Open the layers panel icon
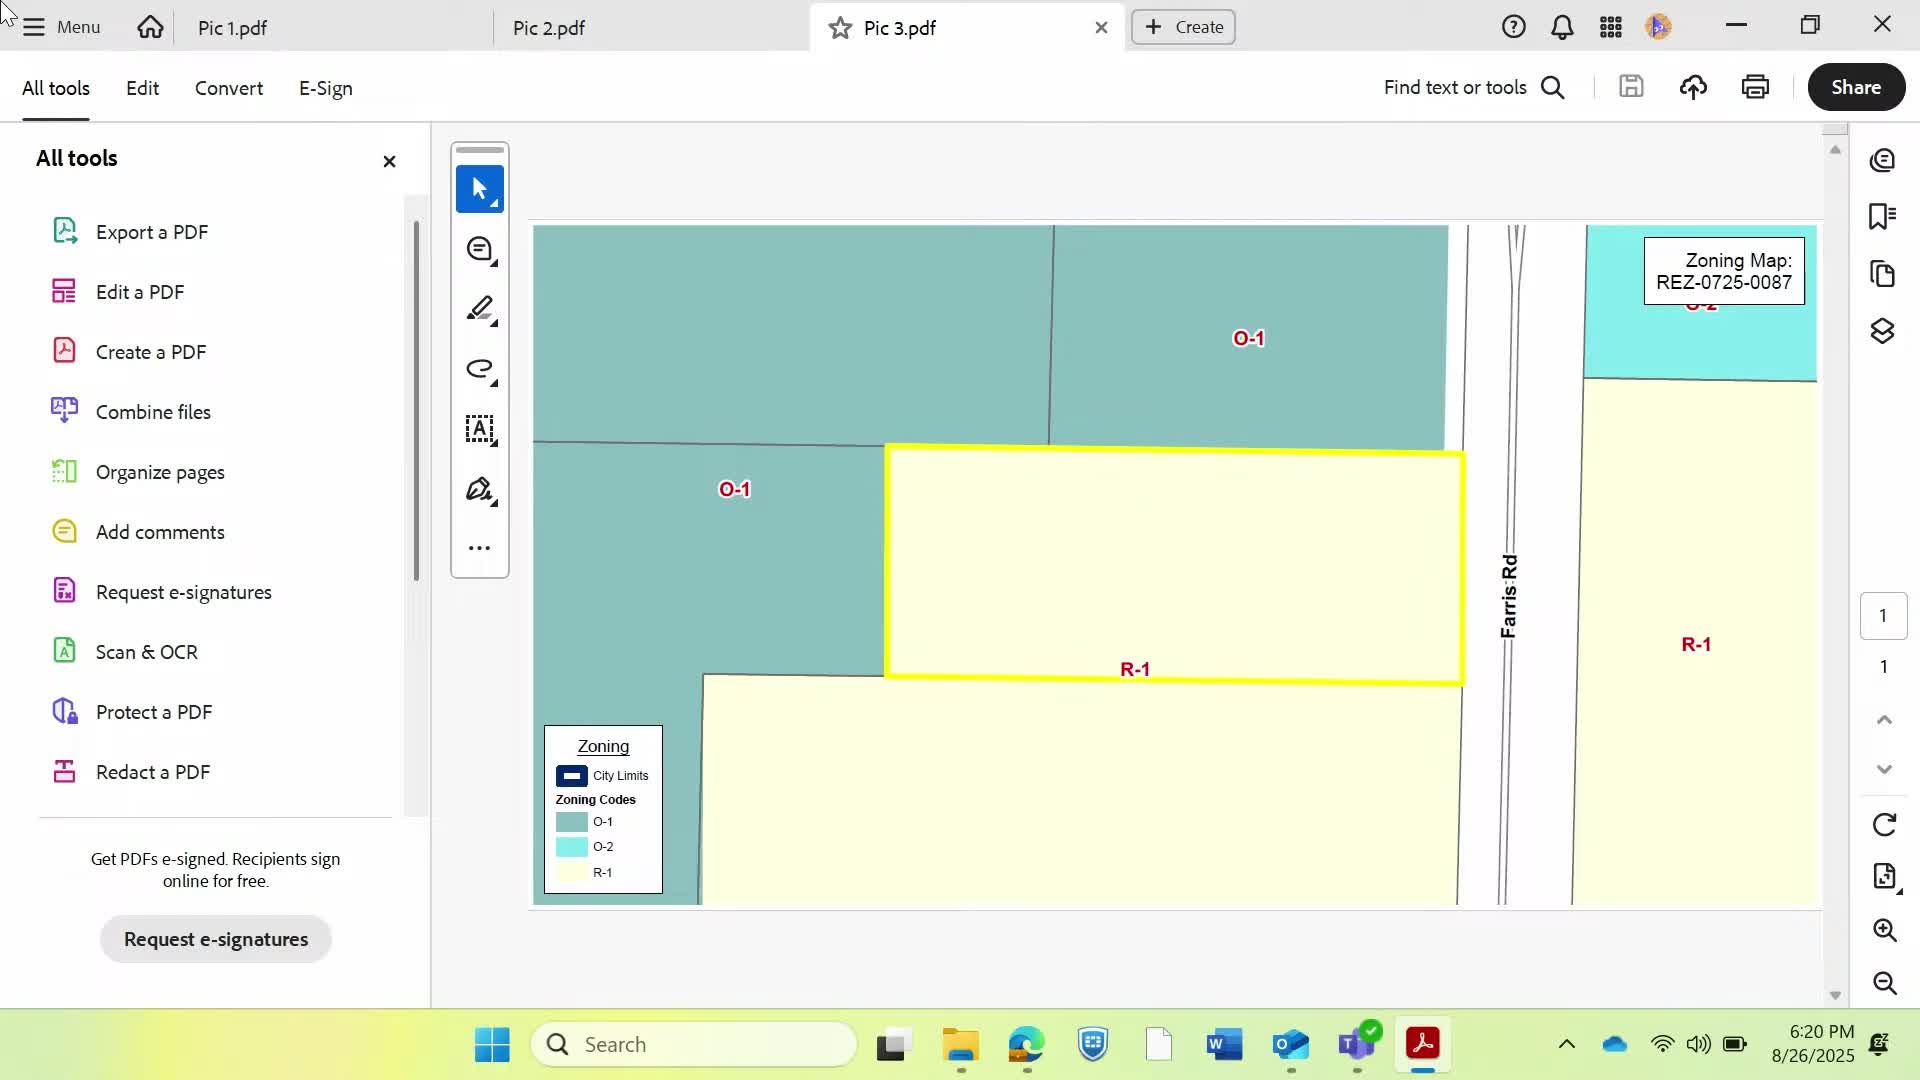Viewport: 1920px width, 1080px height. [x=1882, y=331]
